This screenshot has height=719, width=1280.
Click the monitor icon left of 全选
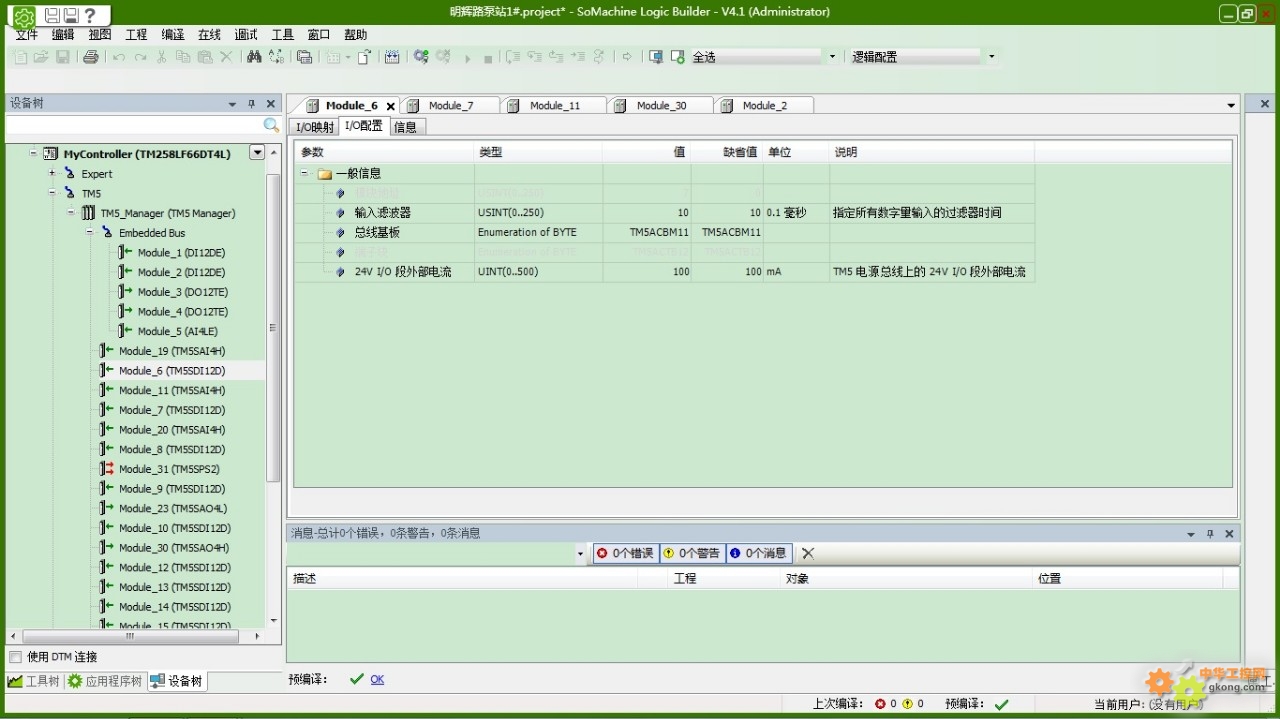[656, 57]
